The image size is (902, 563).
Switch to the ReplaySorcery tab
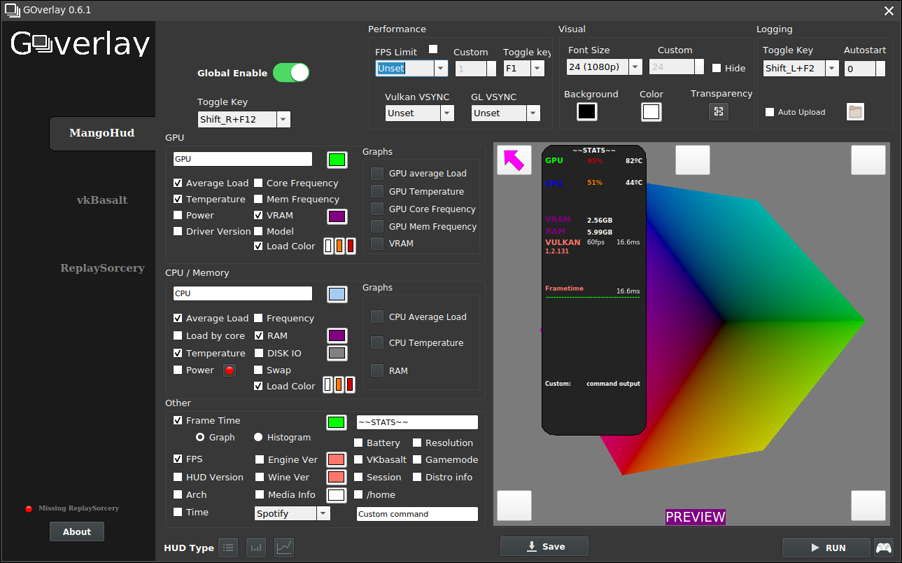coord(102,268)
